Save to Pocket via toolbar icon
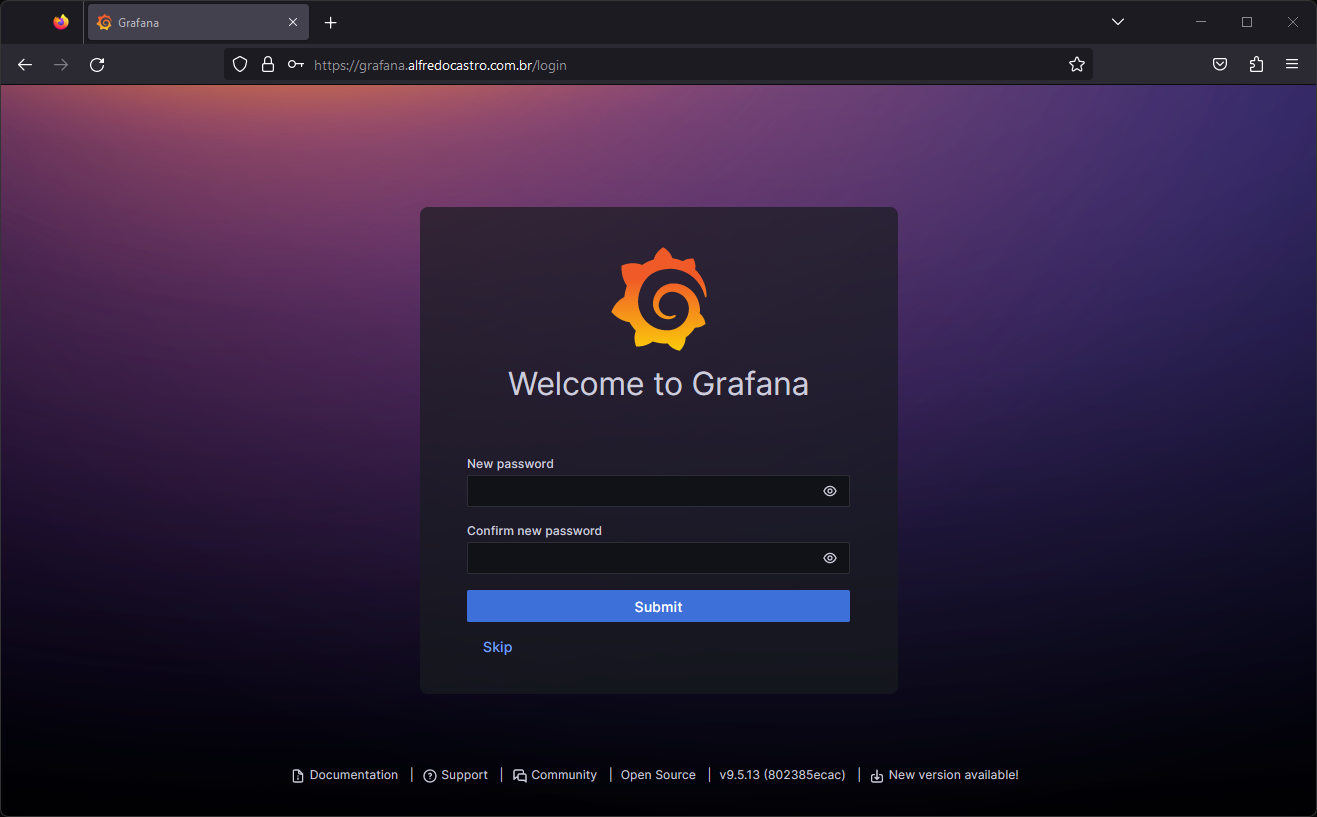The height and width of the screenshot is (817, 1317). click(x=1220, y=64)
